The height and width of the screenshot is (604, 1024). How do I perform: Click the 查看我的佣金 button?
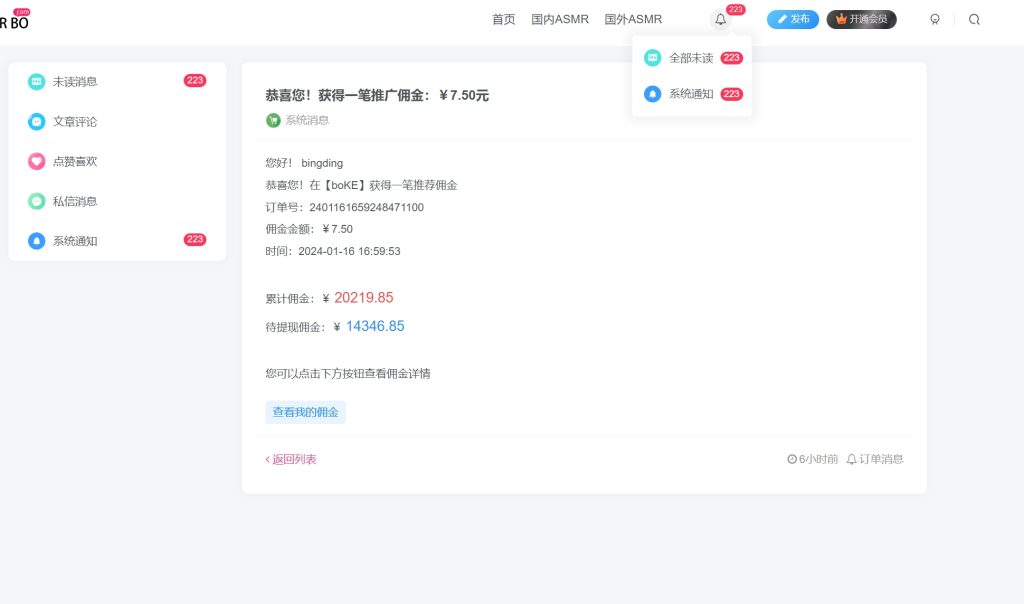point(305,411)
